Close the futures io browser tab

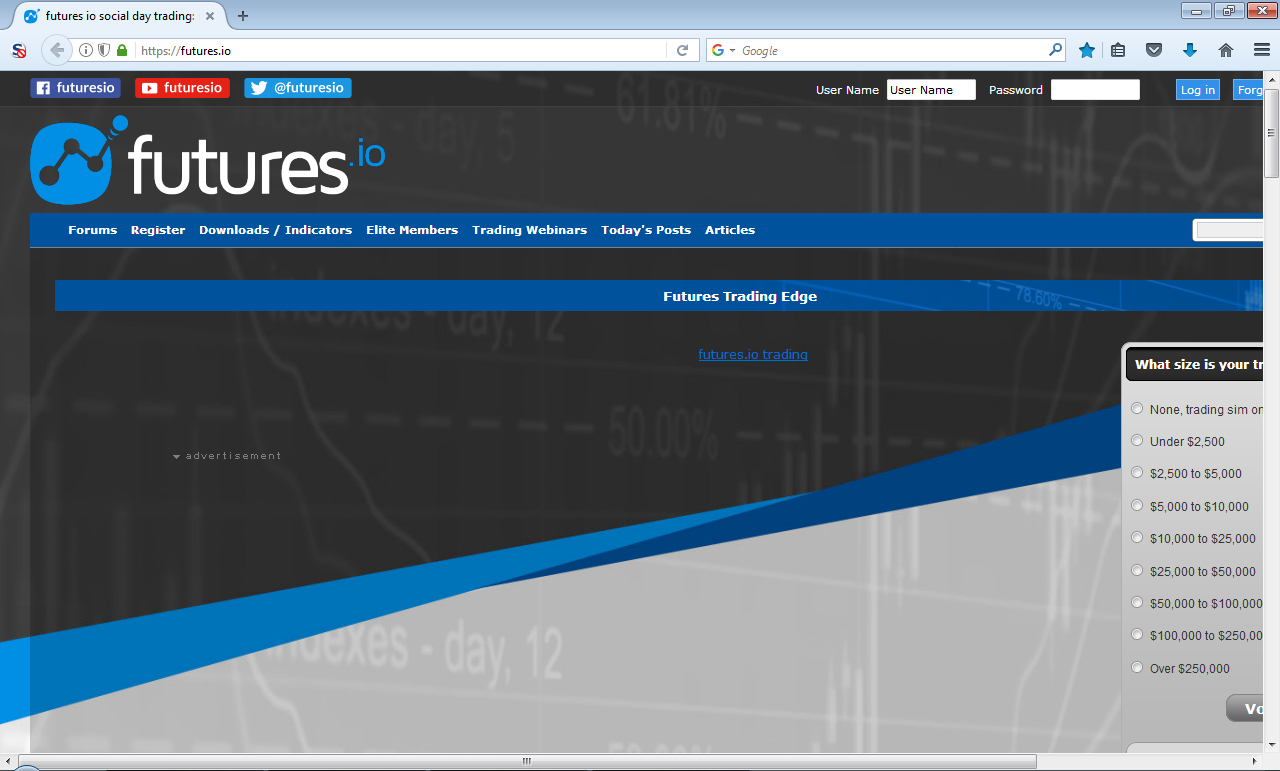tap(210, 16)
